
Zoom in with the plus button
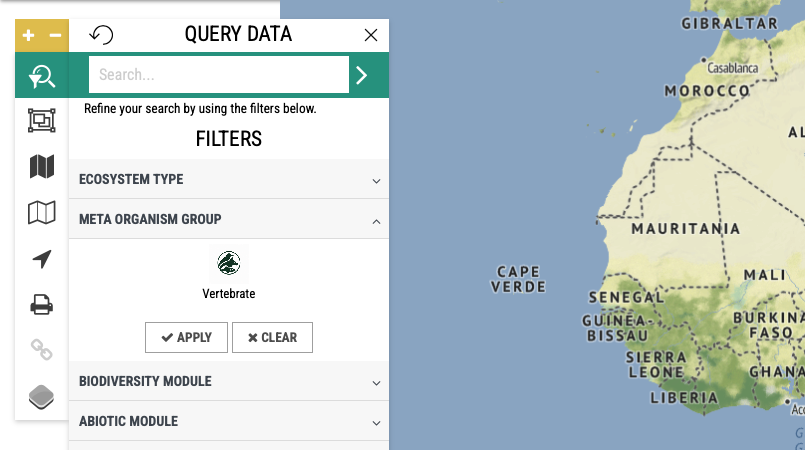click(x=29, y=35)
